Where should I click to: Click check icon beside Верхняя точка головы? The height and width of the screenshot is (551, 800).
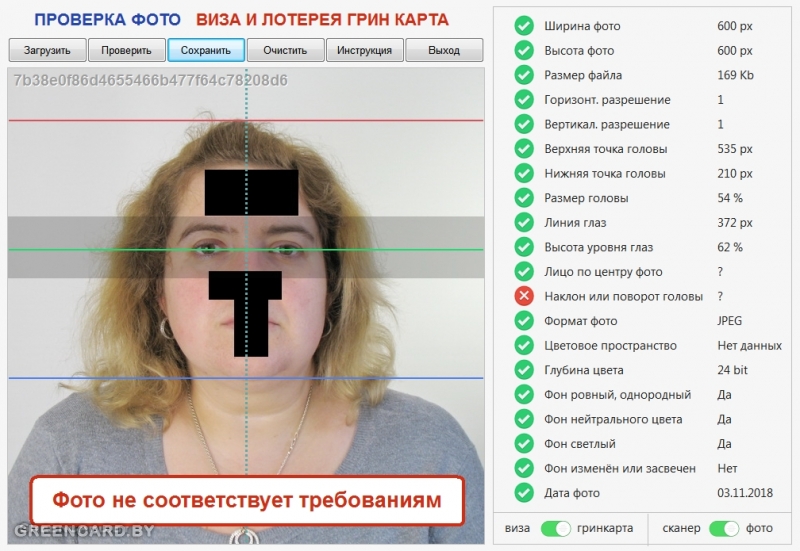click(524, 148)
